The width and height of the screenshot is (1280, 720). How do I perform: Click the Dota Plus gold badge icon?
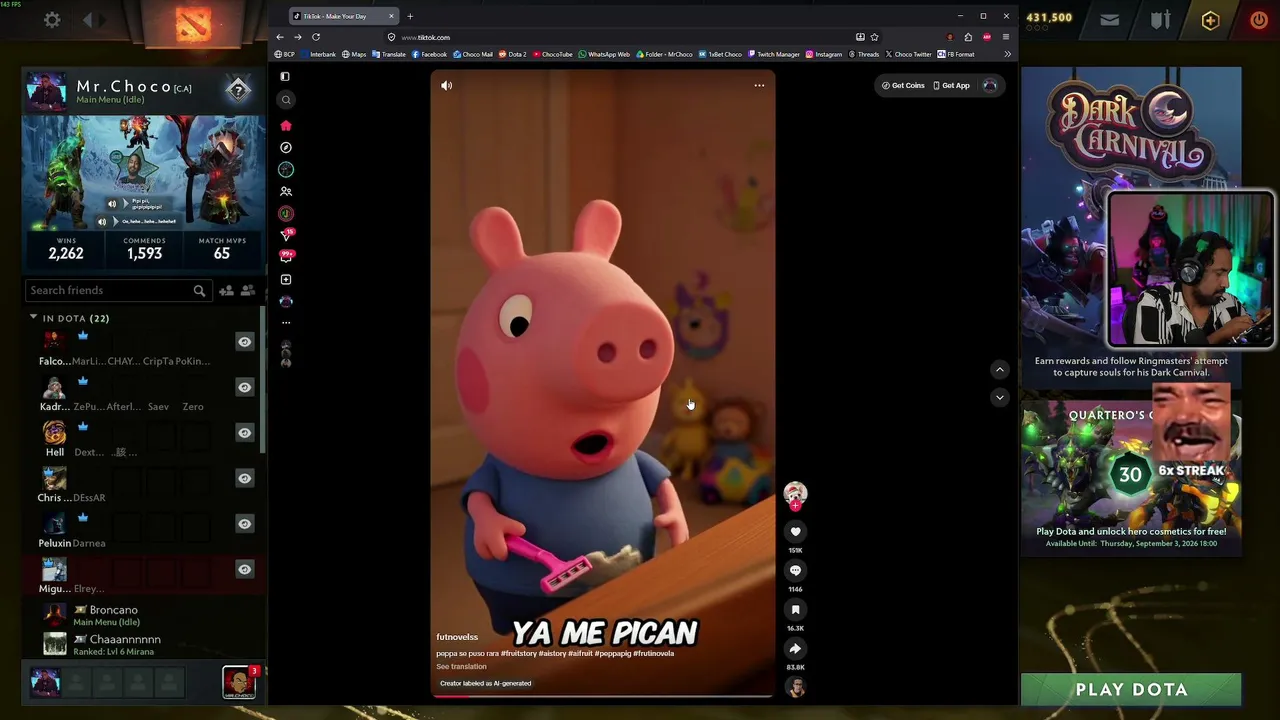pyautogui.click(x=1210, y=20)
